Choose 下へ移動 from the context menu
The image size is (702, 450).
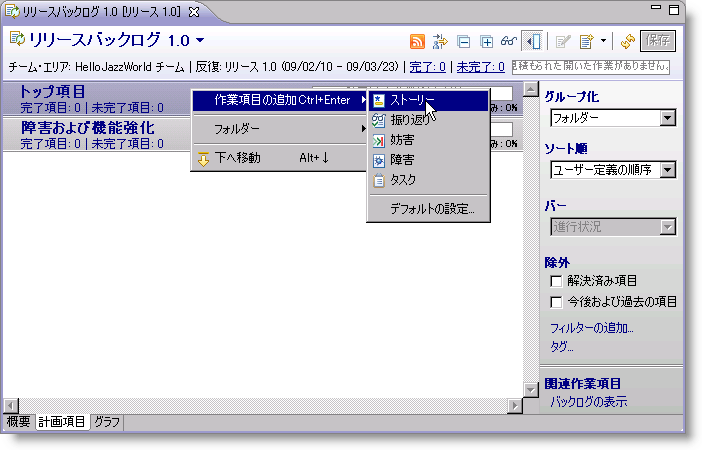click(280, 158)
